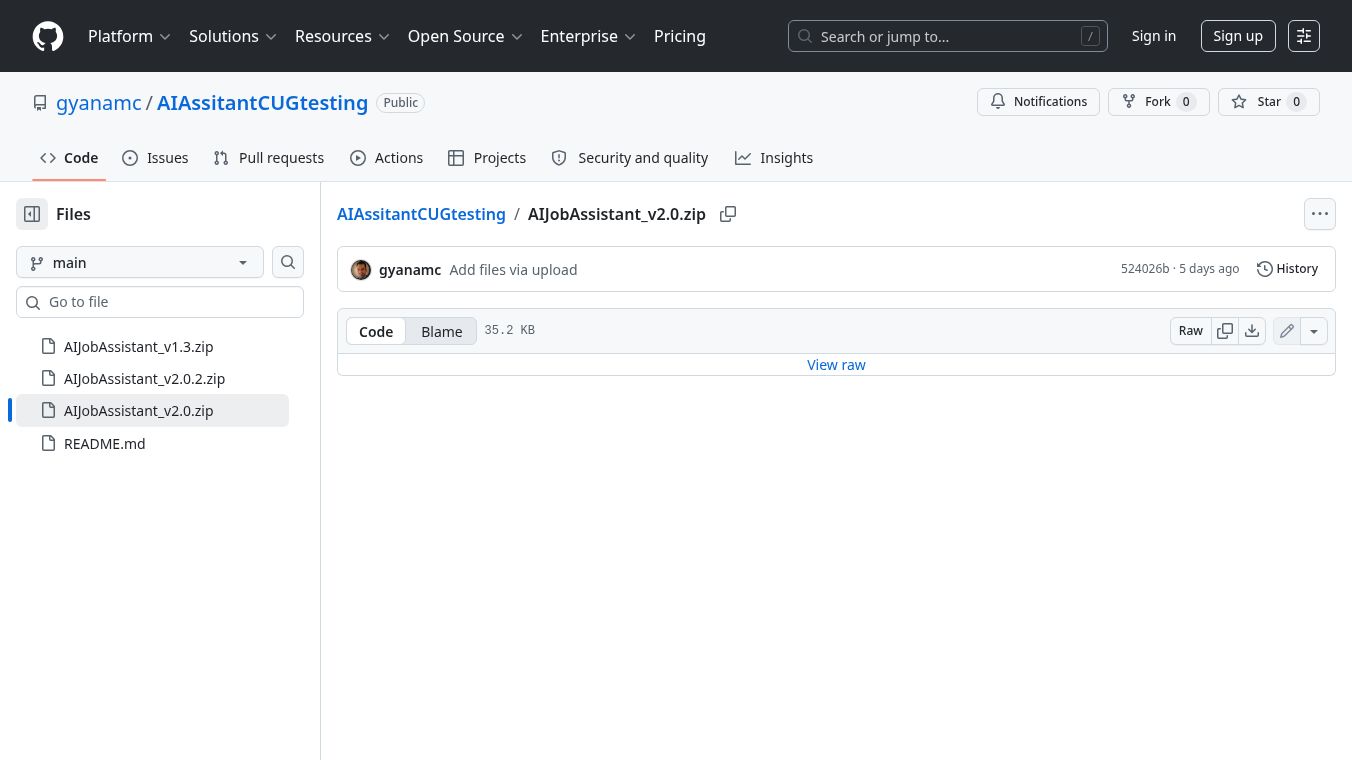
Task: Click the file search magnifier button
Action: [x=288, y=262]
